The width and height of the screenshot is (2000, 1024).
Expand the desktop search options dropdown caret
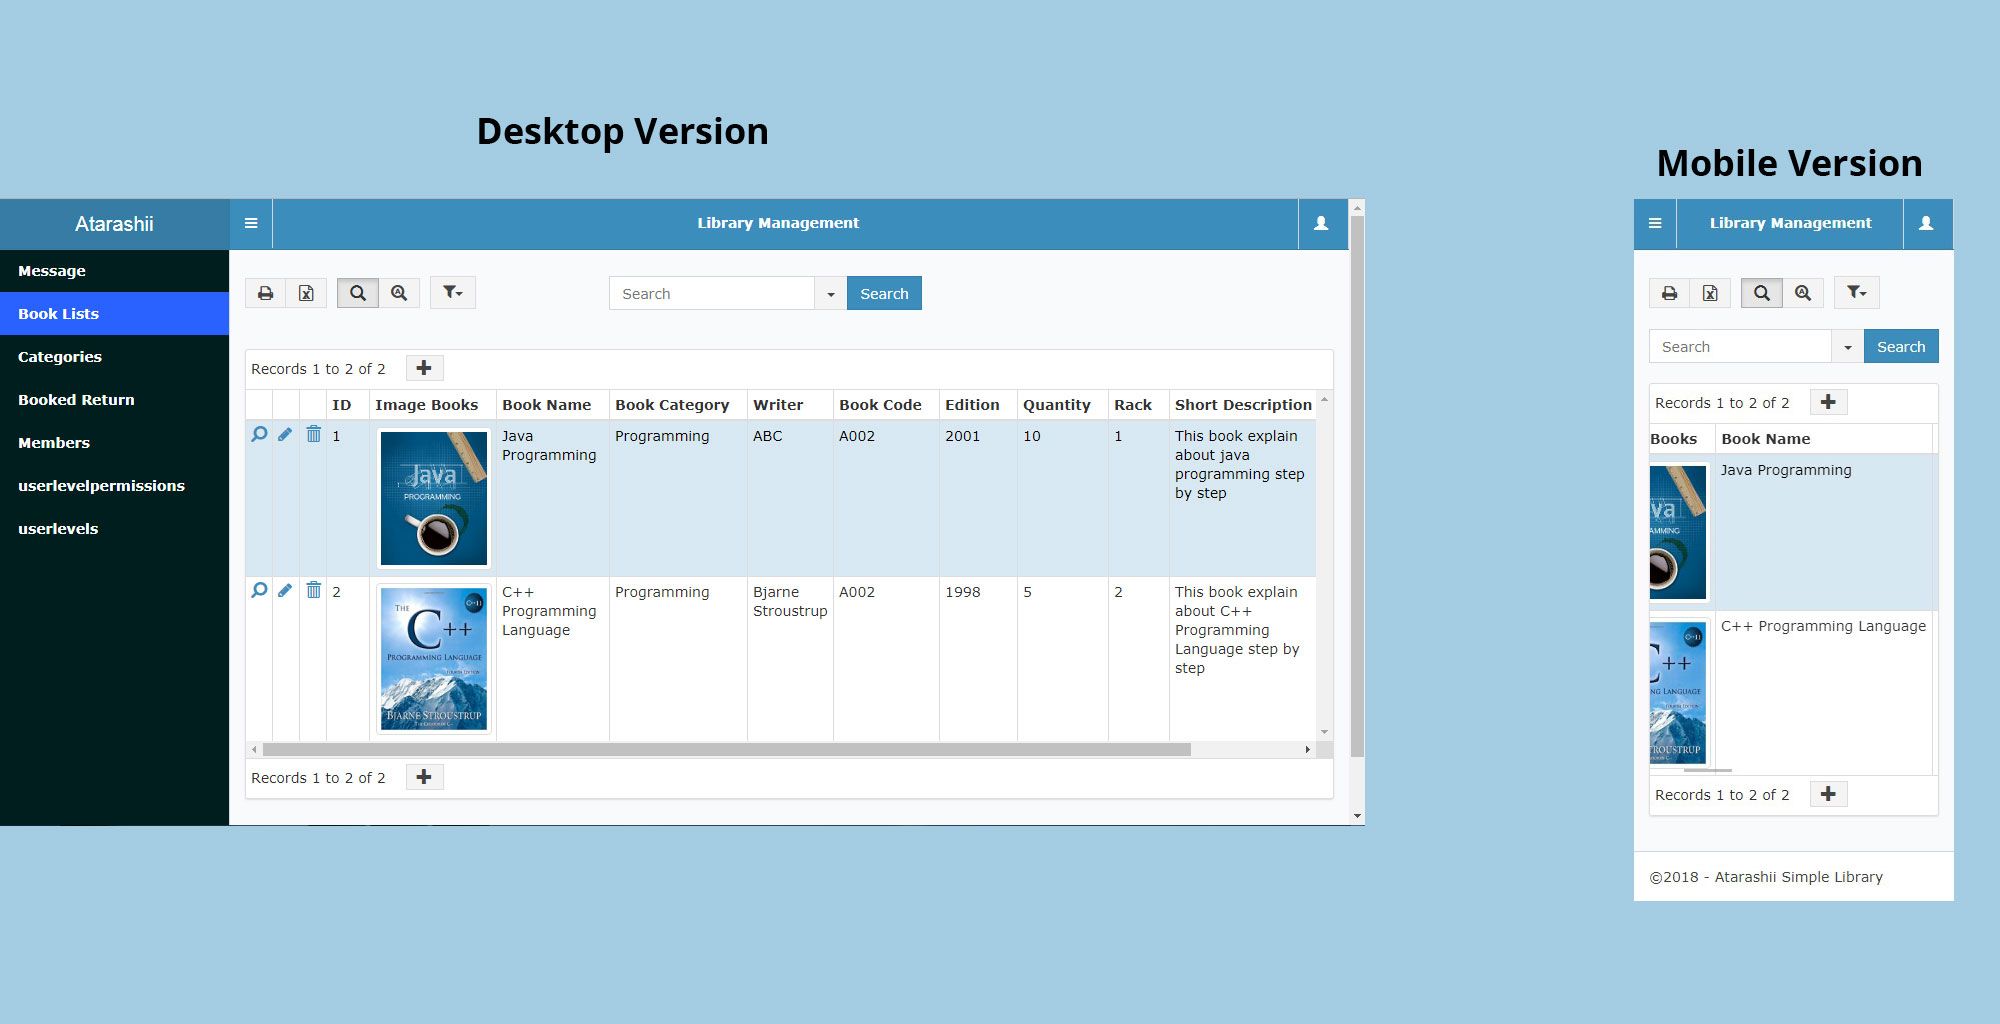click(830, 294)
